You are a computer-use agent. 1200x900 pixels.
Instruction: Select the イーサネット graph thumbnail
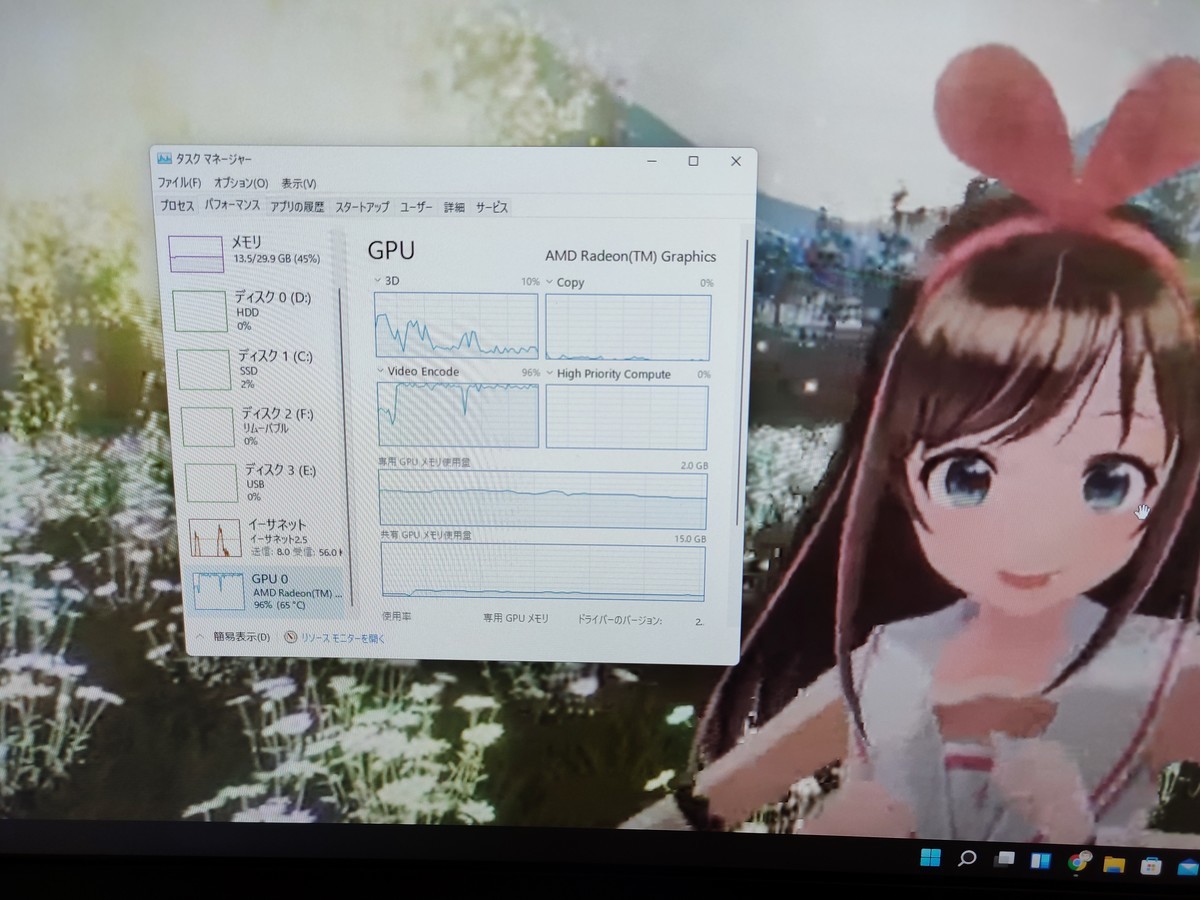tap(215, 538)
